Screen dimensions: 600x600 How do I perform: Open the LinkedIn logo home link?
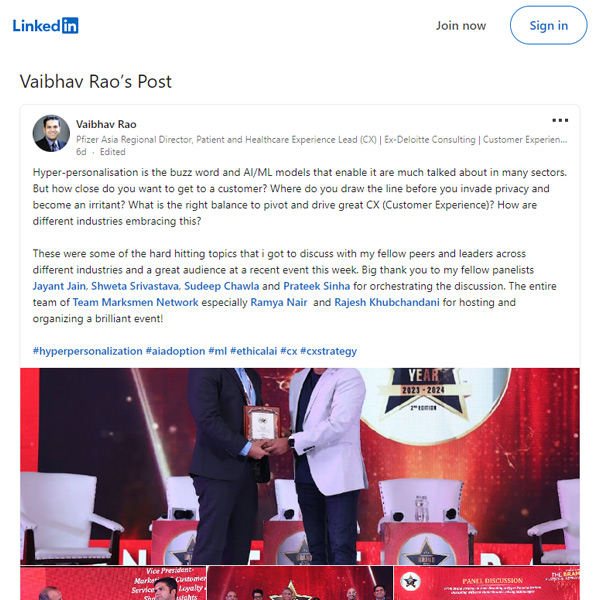(x=46, y=26)
